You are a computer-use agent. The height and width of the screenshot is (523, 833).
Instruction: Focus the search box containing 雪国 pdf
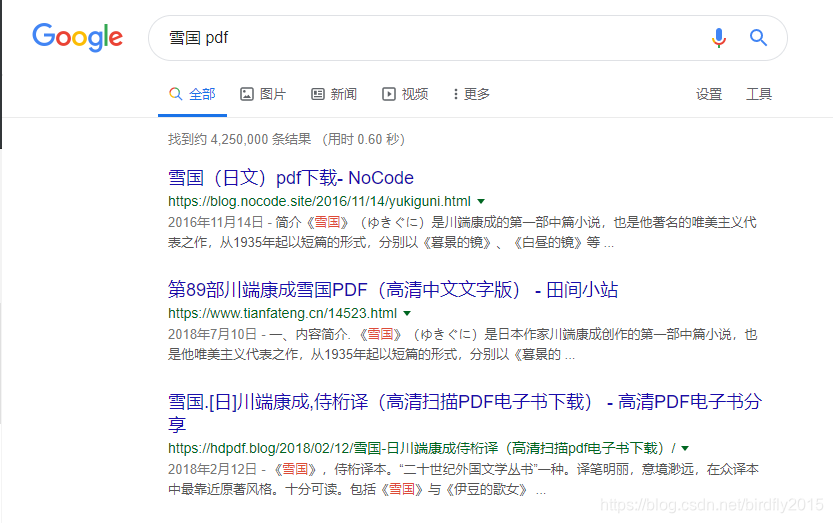point(468,38)
